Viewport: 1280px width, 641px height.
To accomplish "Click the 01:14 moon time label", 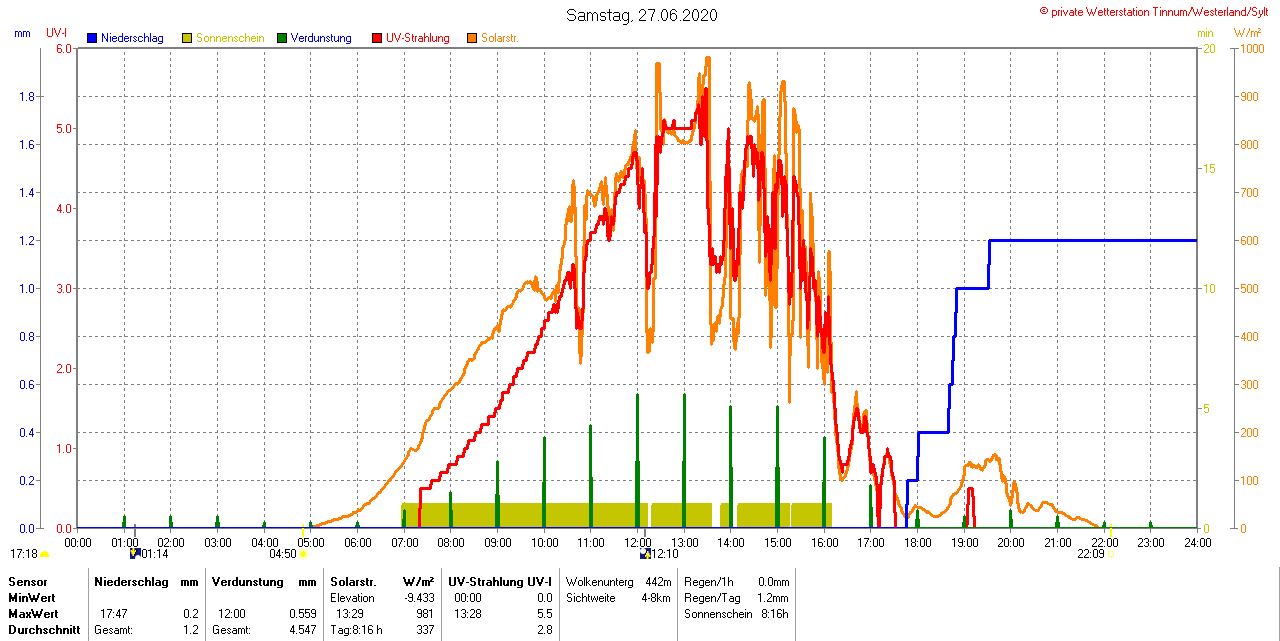I will [x=155, y=554].
